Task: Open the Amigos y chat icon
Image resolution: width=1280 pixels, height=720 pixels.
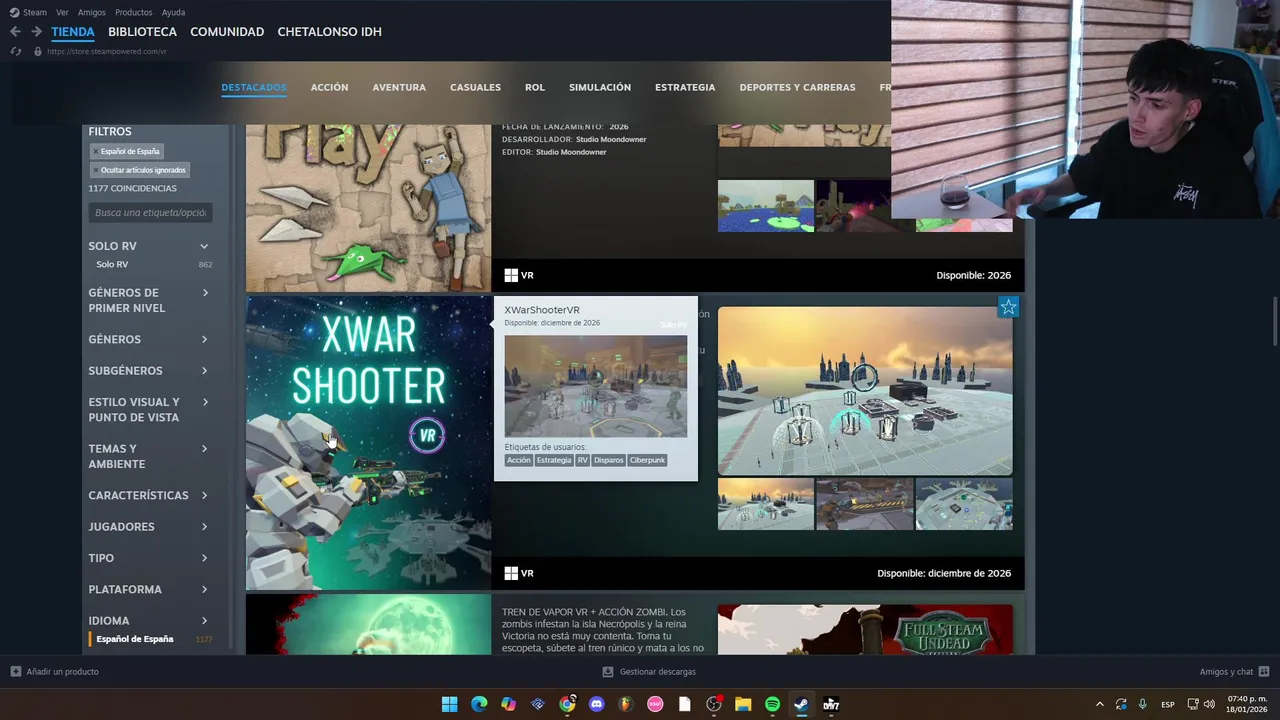Action: [1264, 672]
